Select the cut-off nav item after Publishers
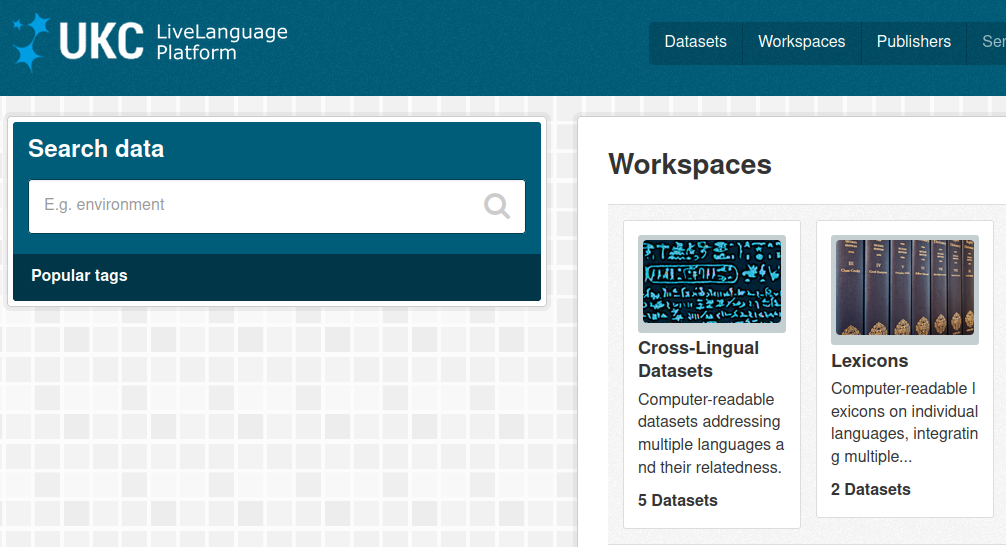The height and width of the screenshot is (547, 1006). click(992, 42)
